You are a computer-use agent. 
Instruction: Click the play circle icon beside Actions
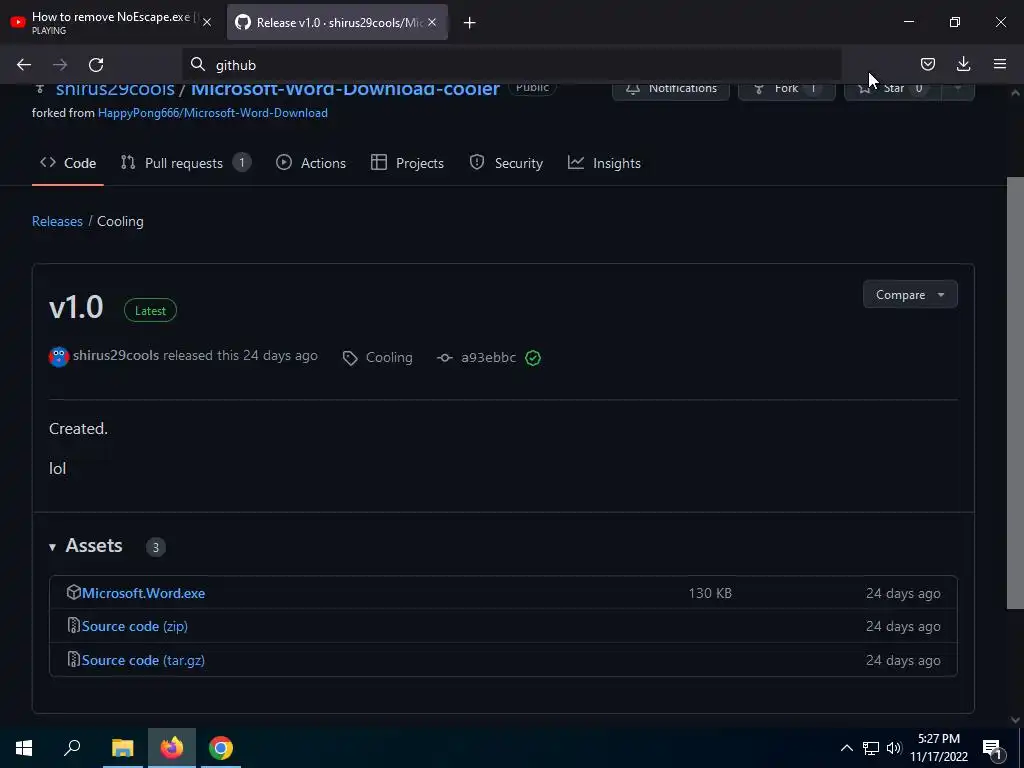[283, 163]
